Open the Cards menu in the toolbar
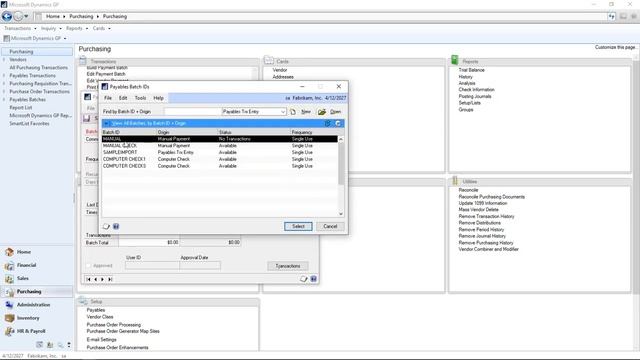Screen dimensions: 640x360 click(x=101, y=29)
